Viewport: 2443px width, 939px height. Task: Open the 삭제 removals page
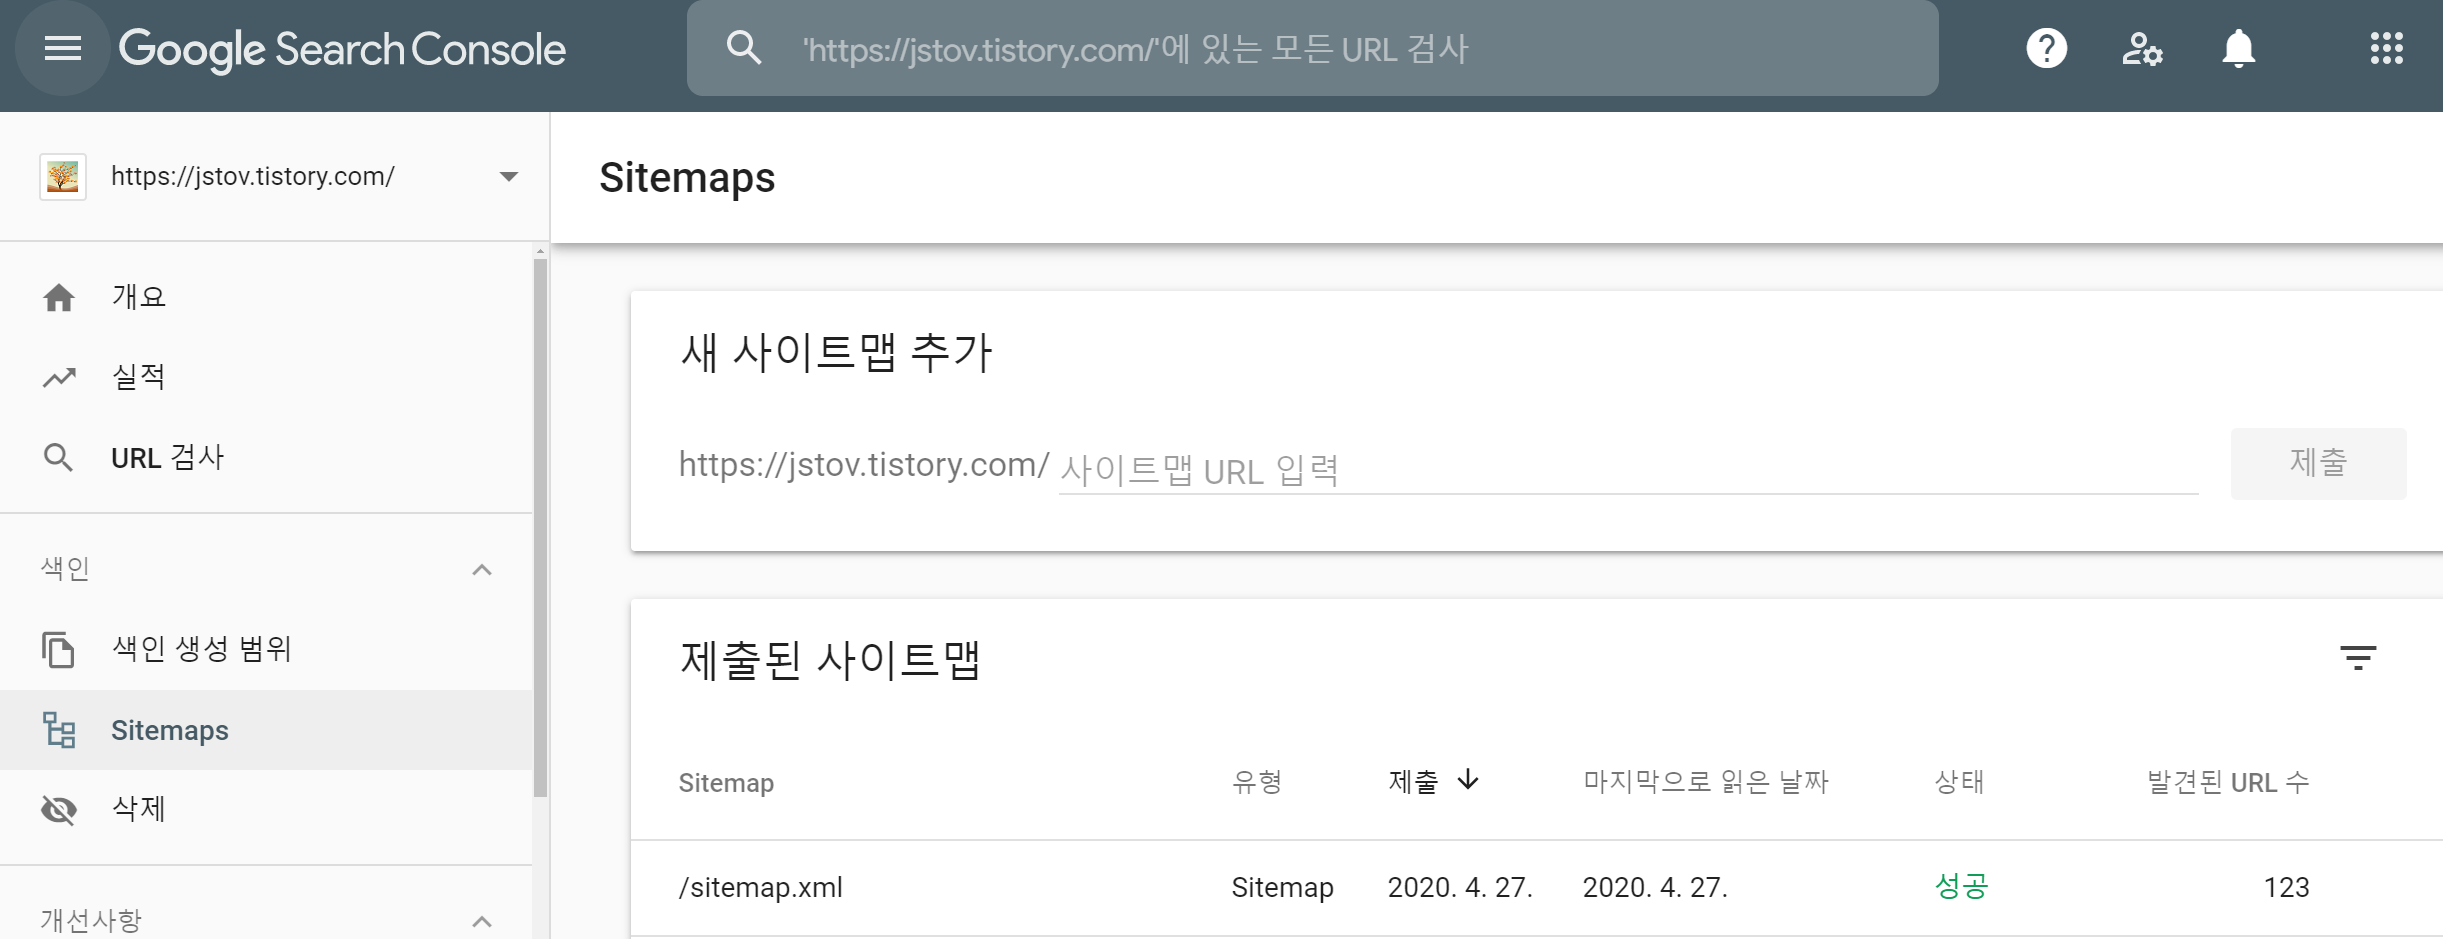point(266,809)
